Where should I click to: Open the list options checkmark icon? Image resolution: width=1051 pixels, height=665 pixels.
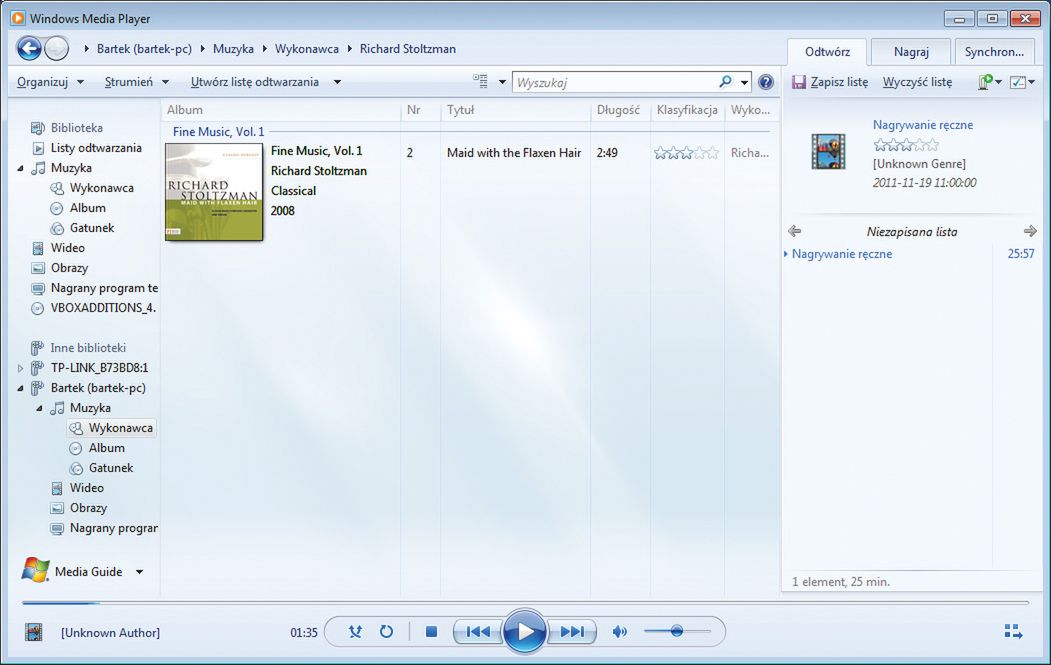1017,82
